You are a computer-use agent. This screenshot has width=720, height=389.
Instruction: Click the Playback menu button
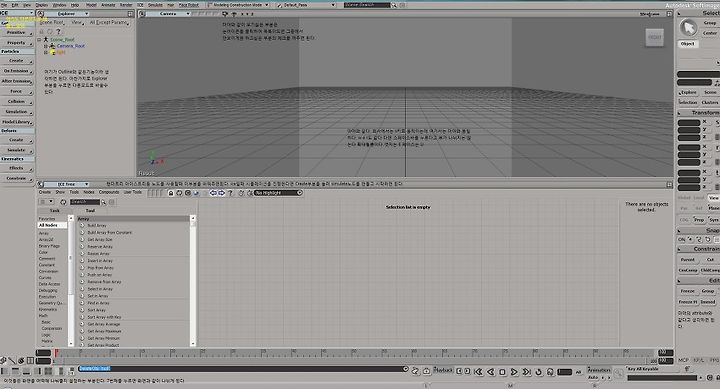[443, 370]
